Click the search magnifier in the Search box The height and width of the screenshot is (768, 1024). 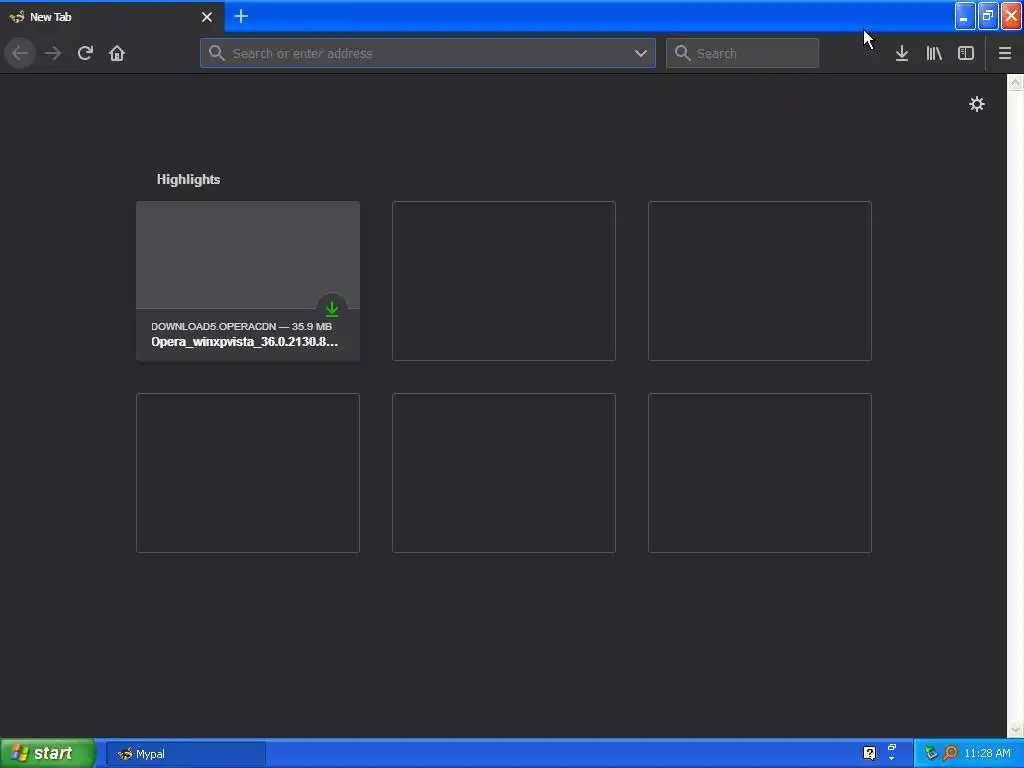coord(682,53)
